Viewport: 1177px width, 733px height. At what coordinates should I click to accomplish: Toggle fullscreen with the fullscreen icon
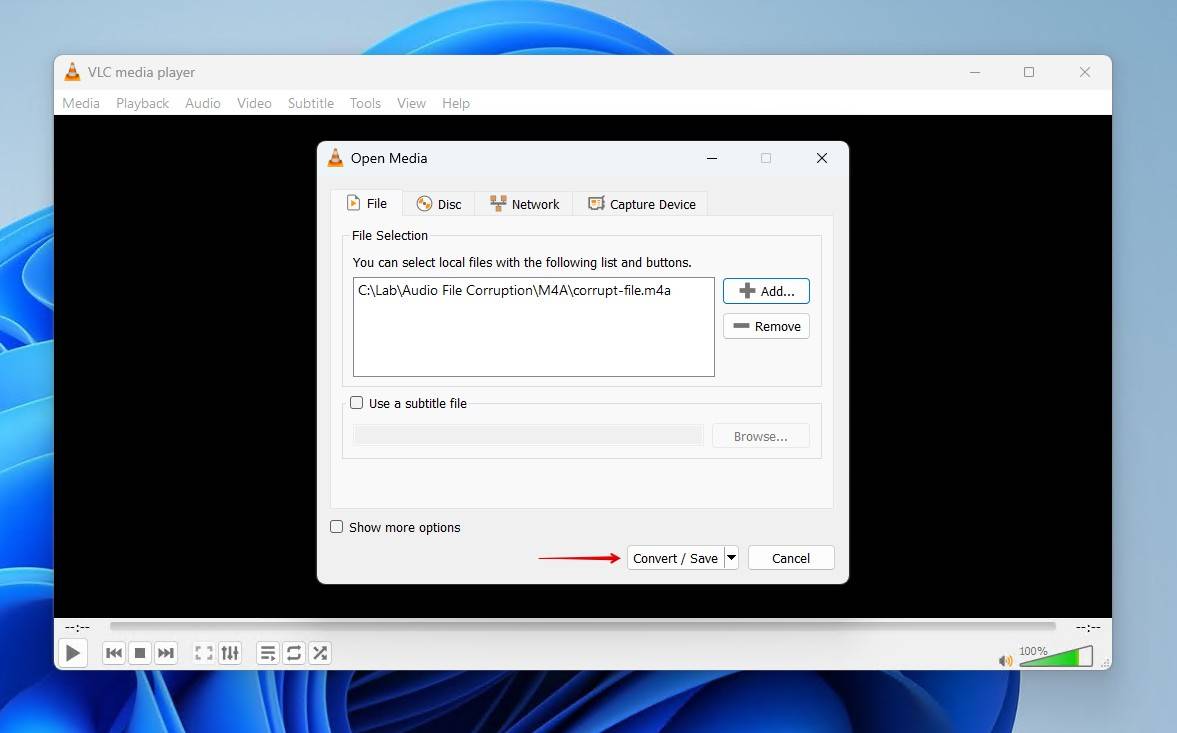203,652
